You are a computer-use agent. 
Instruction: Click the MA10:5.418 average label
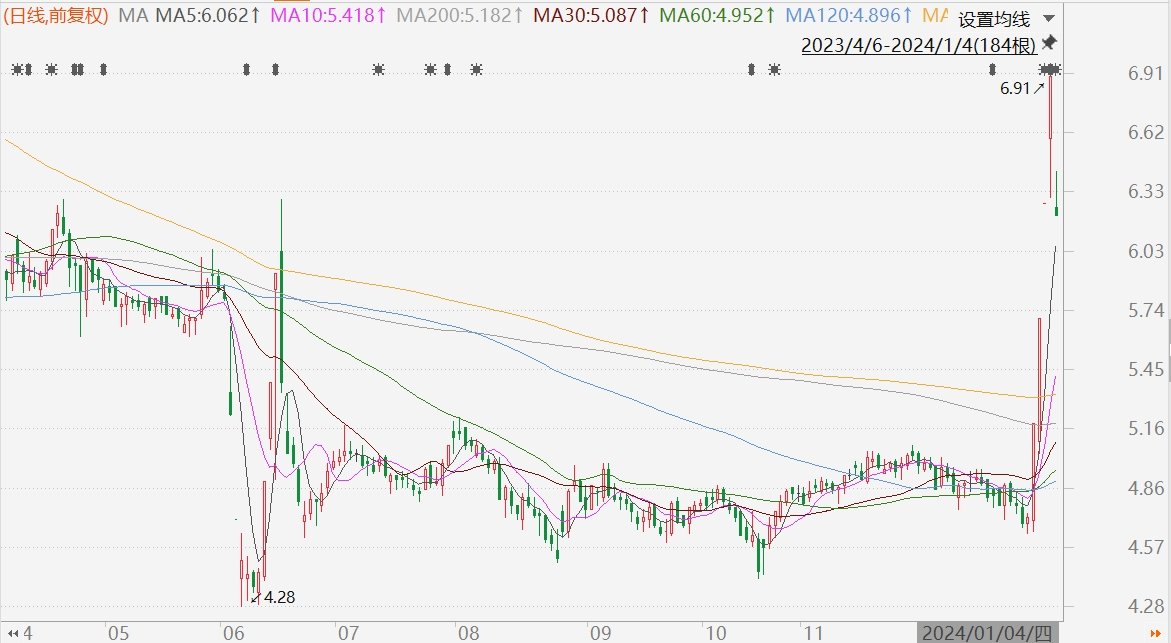pos(329,14)
